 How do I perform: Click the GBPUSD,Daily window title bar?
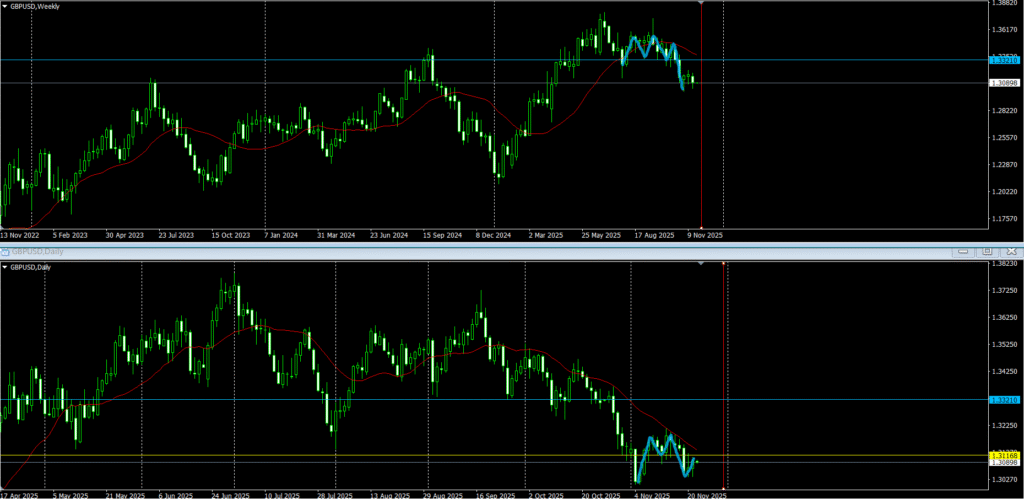[400, 250]
